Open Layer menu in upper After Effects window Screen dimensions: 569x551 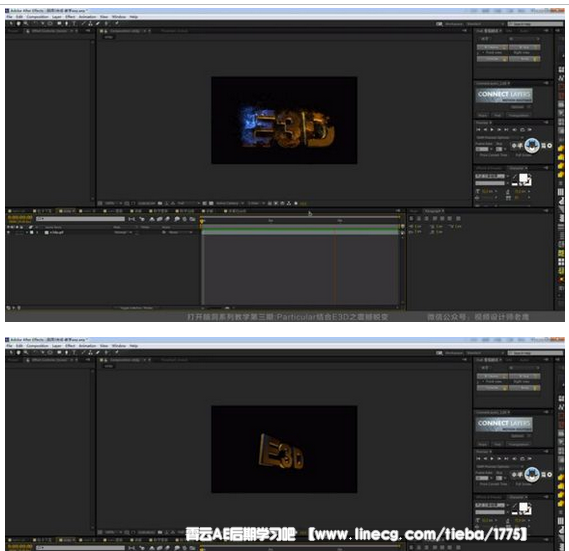point(57,17)
